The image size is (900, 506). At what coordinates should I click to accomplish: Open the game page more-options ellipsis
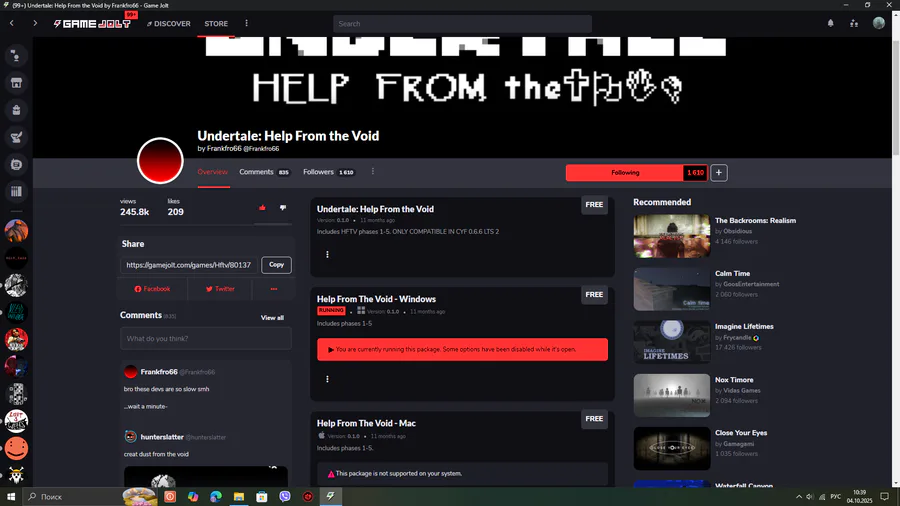pyautogui.click(x=373, y=172)
